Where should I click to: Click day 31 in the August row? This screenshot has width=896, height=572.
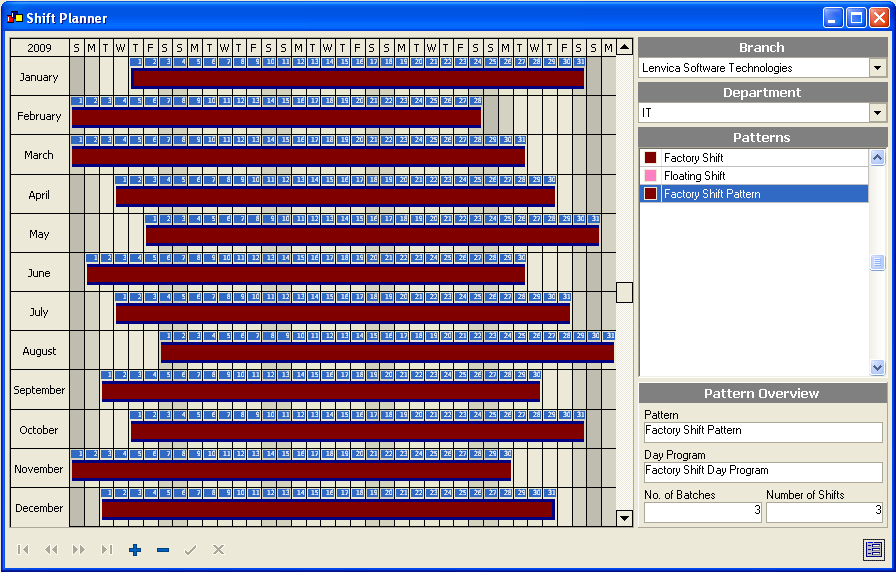(x=609, y=336)
